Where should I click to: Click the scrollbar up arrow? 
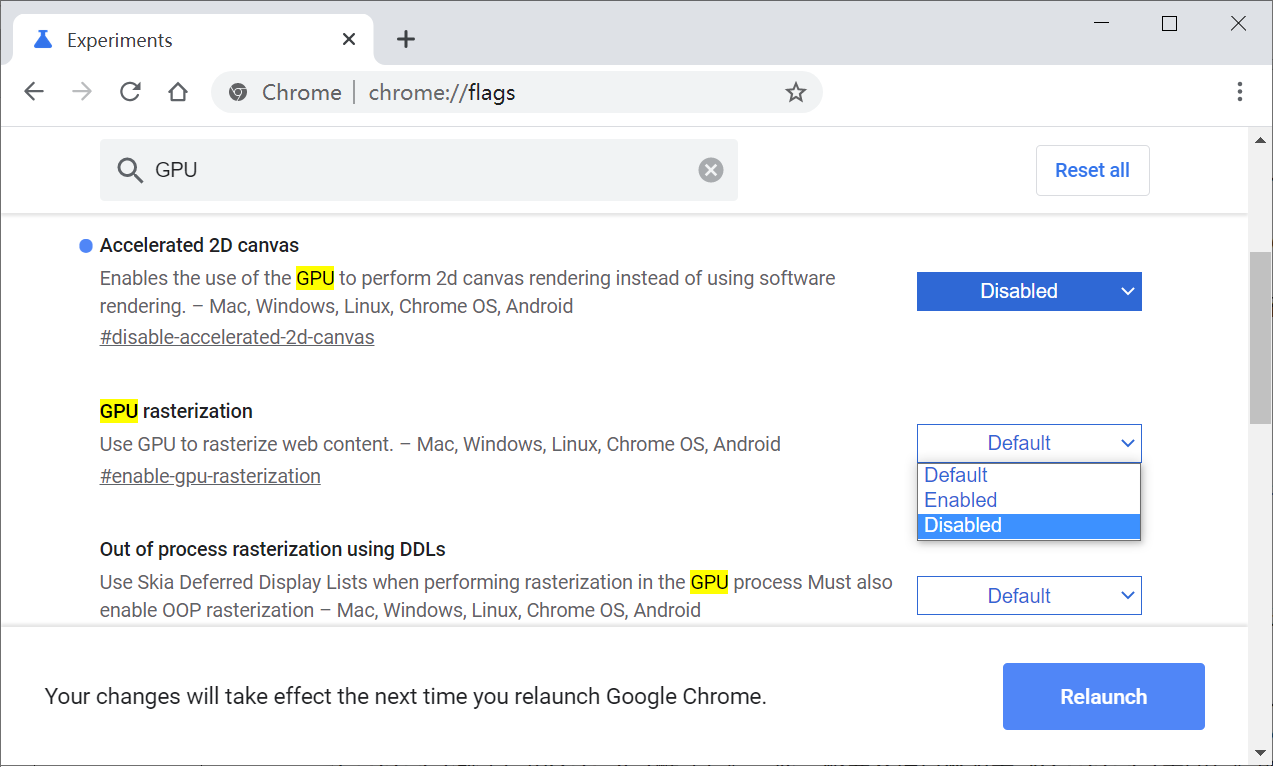tap(1260, 140)
